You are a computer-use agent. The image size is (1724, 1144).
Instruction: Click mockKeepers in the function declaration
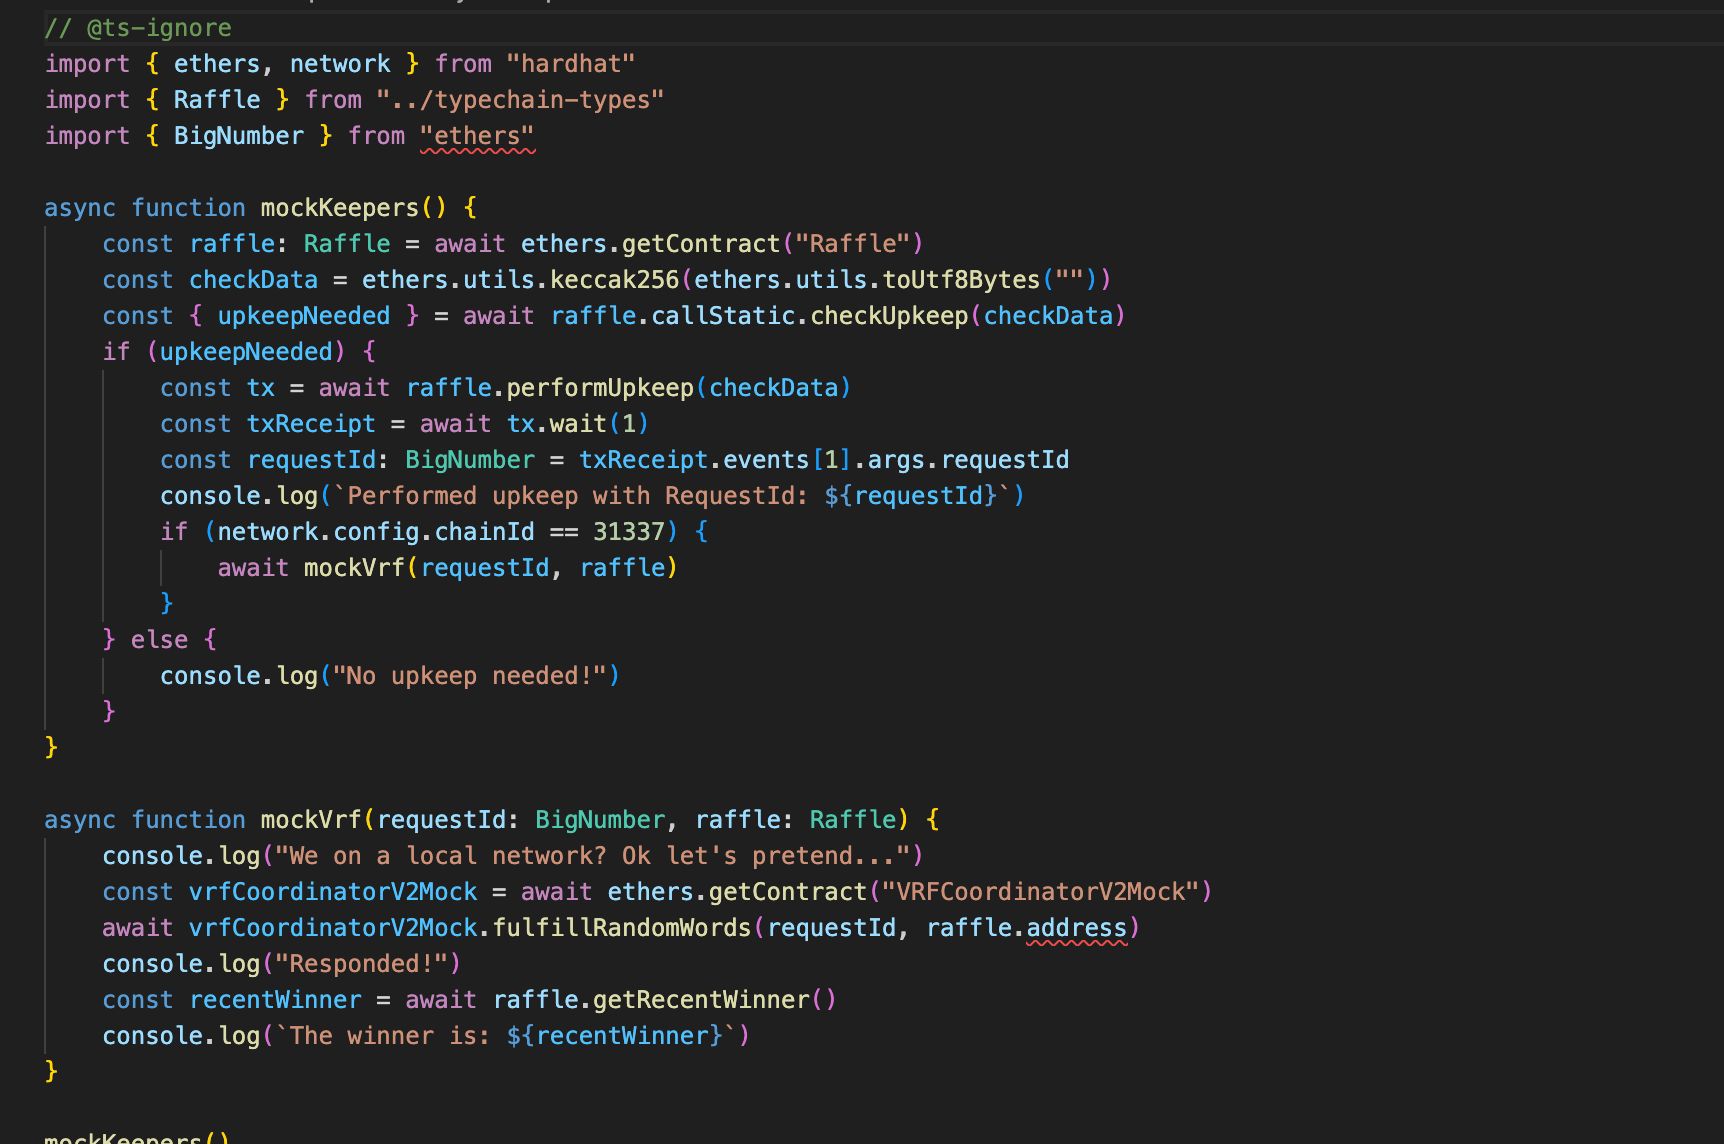click(340, 208)
